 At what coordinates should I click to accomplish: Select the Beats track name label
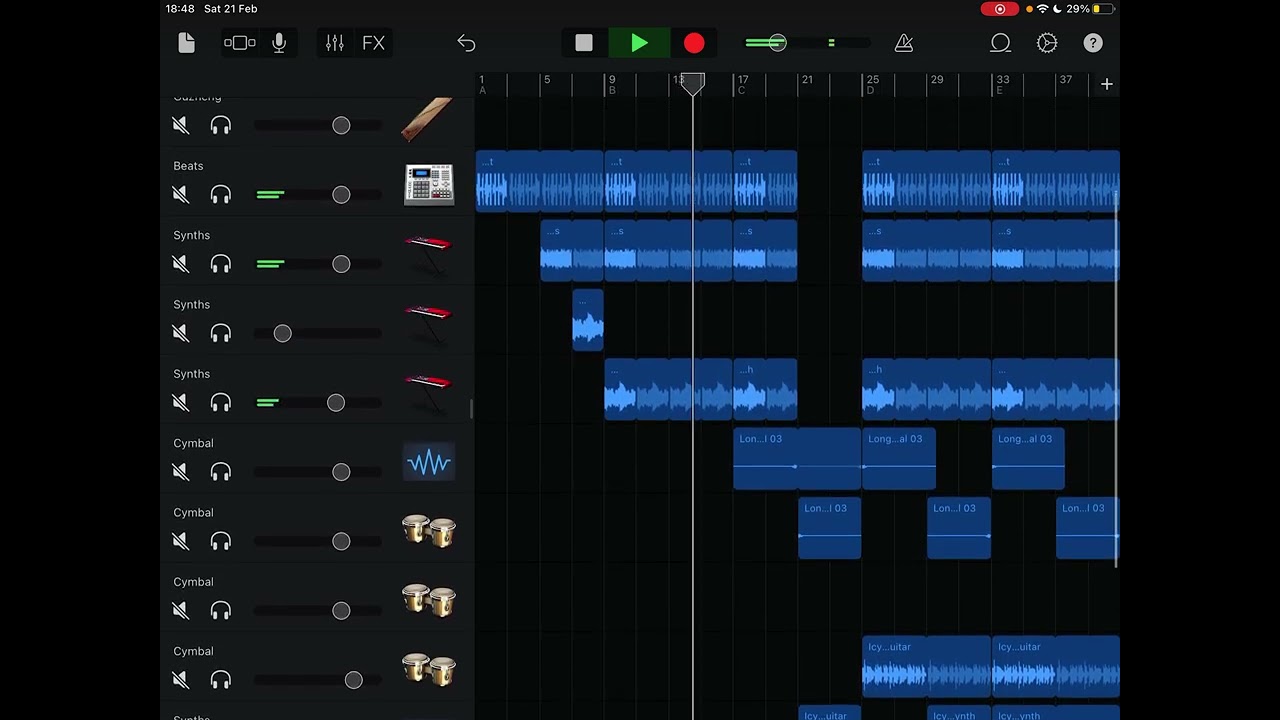pyautogui.click(x=188, y=166)
